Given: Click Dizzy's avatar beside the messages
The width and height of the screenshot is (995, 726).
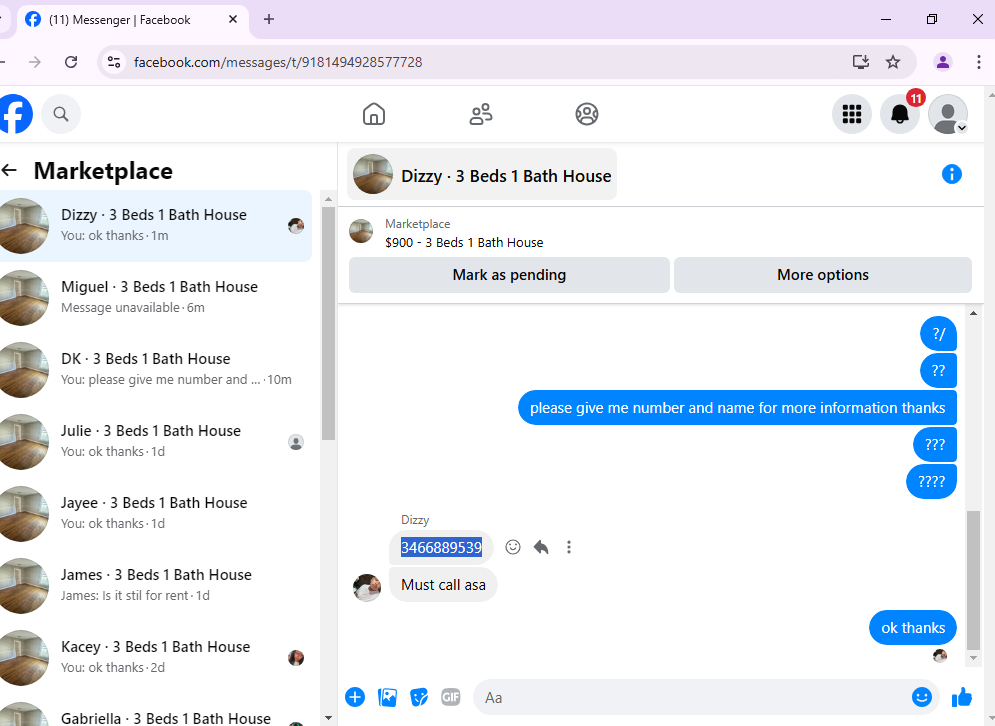Looking at the screenshot, I should tap(367, 587).
